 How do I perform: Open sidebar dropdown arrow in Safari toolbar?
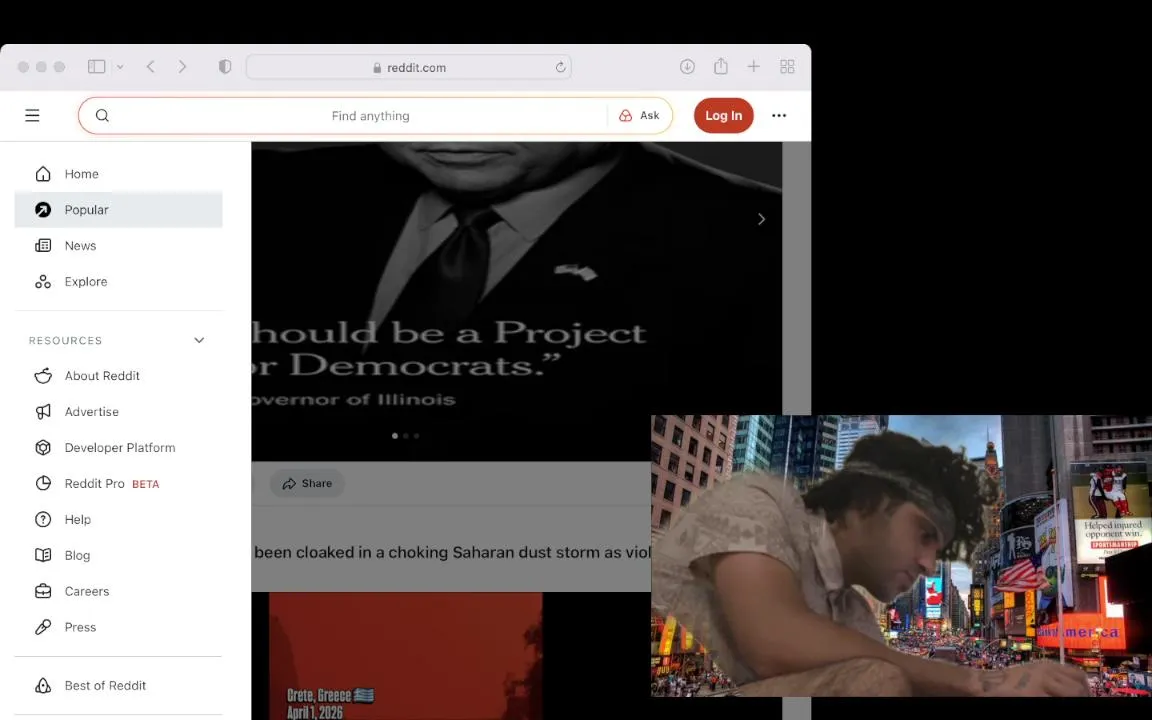click(x=120, y=67)
